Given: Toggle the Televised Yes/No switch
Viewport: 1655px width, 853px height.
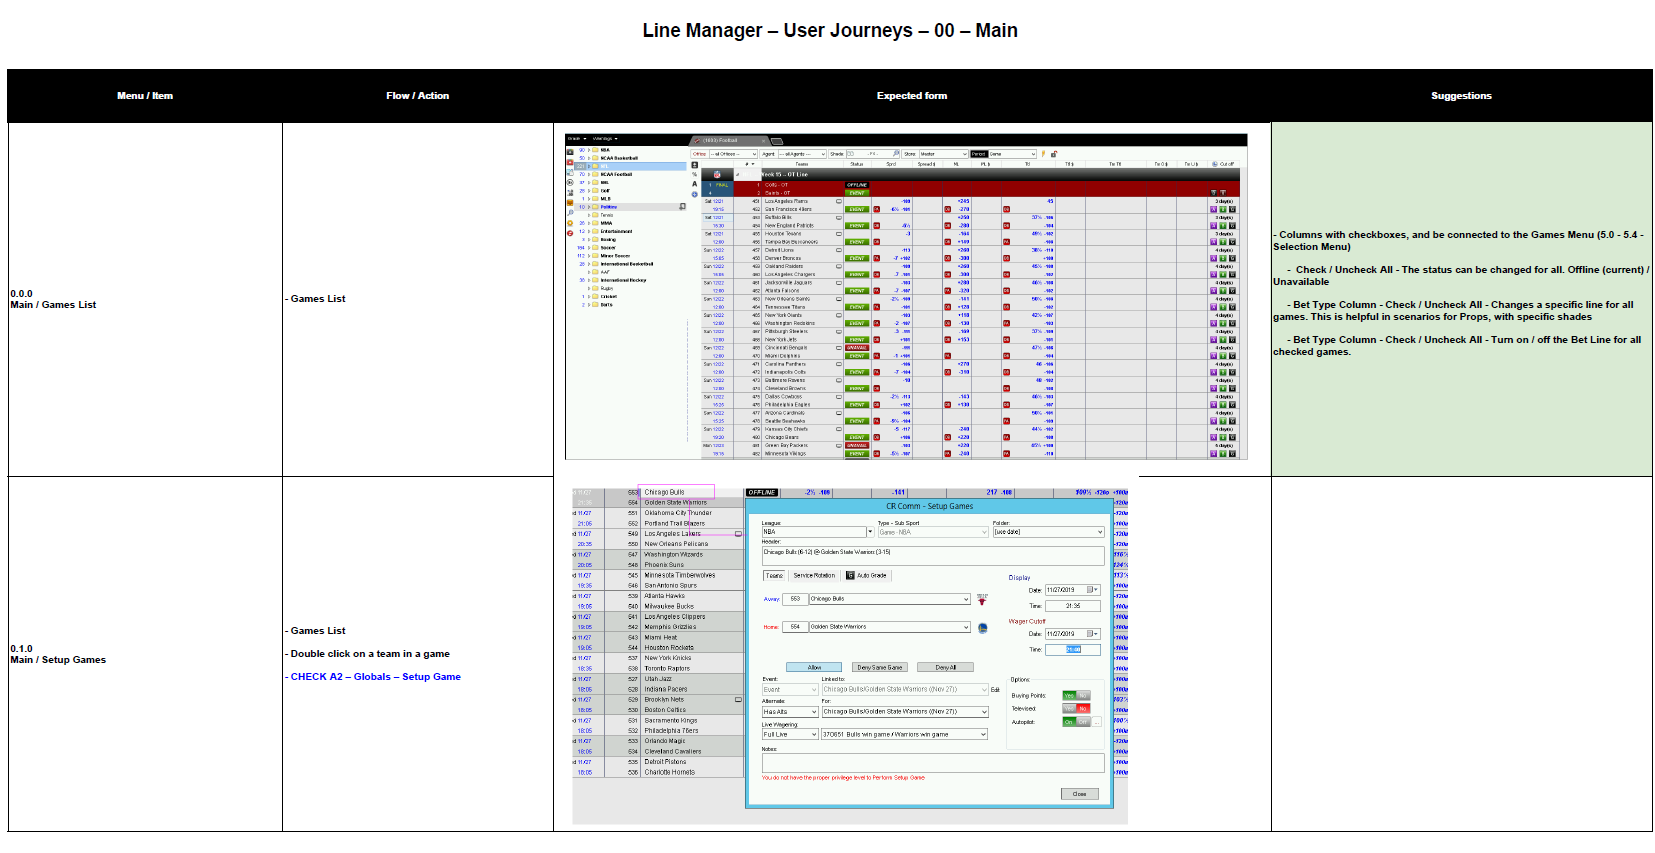Looking at the screenshot, I should [1075, 708].
